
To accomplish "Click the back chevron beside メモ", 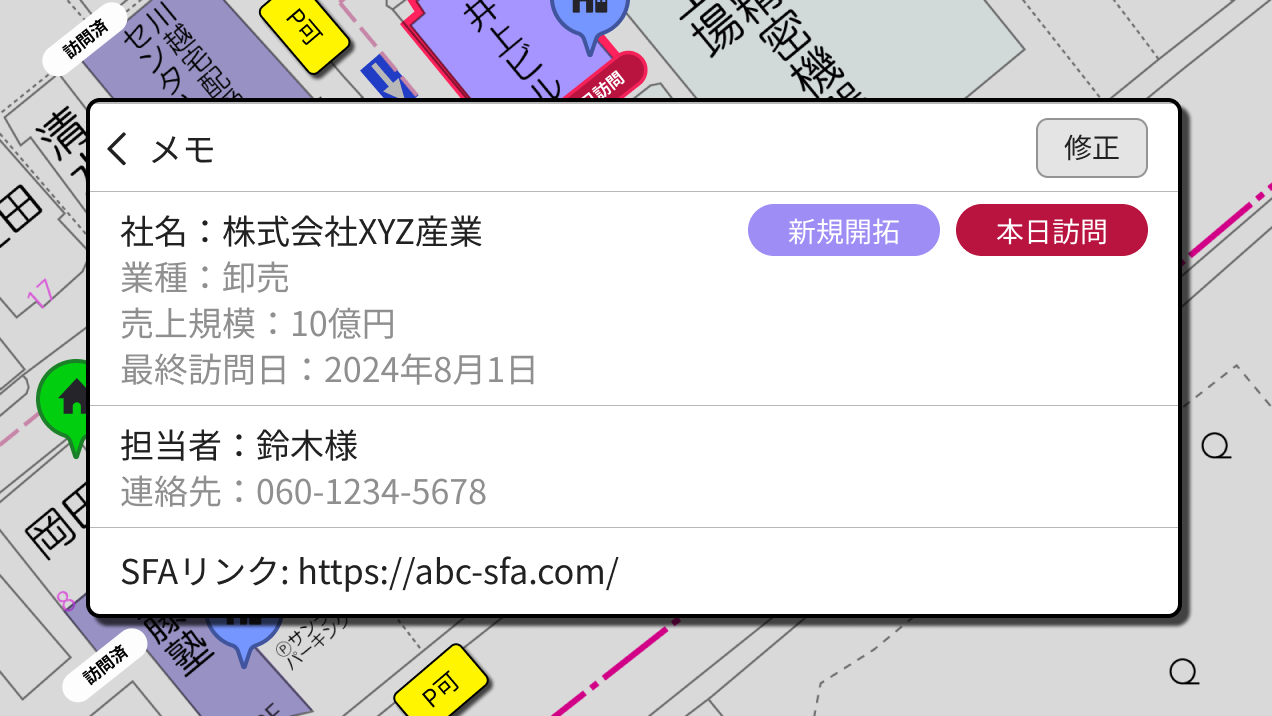I will 118,149.
